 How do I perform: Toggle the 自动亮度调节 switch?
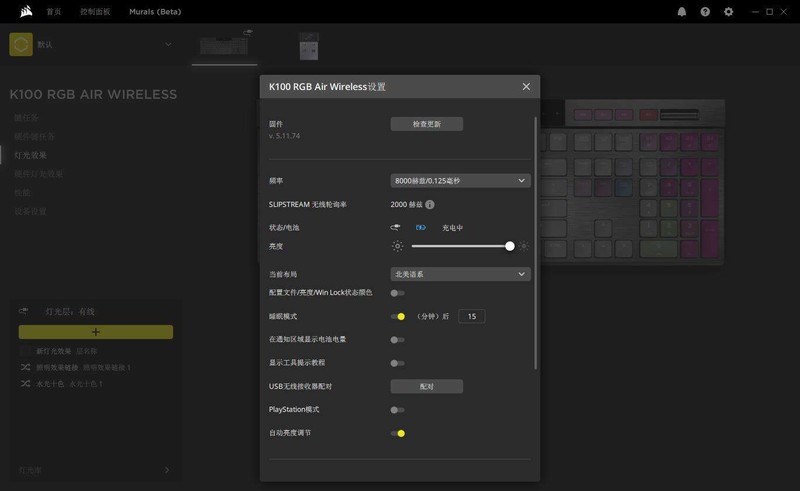point(397,433)
